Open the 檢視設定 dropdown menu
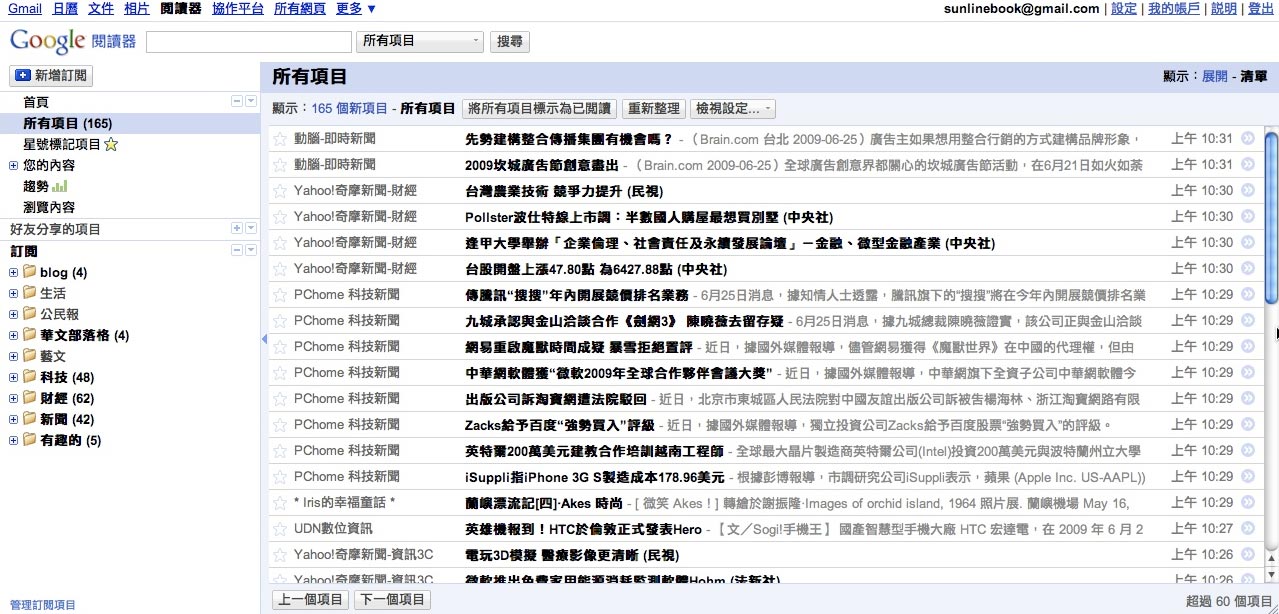Screen dimensions: 1279x614 click(733, 109)
